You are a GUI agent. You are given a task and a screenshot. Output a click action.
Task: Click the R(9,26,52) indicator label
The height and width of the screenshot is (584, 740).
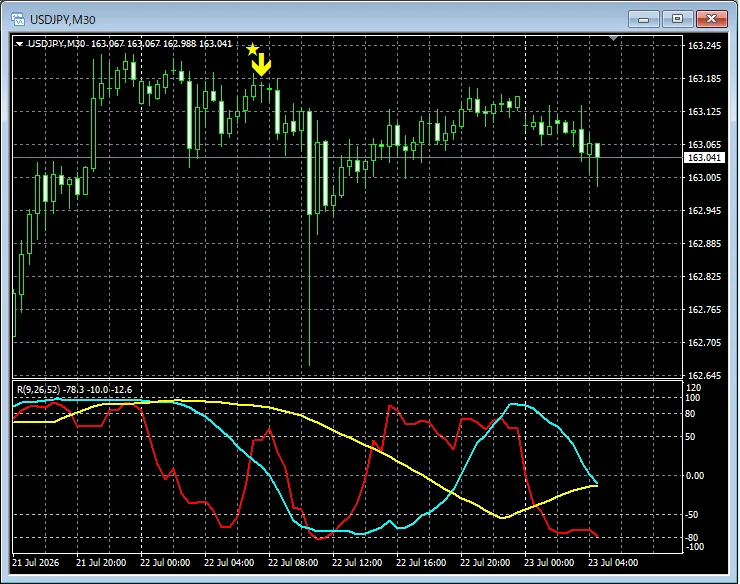tap(39, 389)
